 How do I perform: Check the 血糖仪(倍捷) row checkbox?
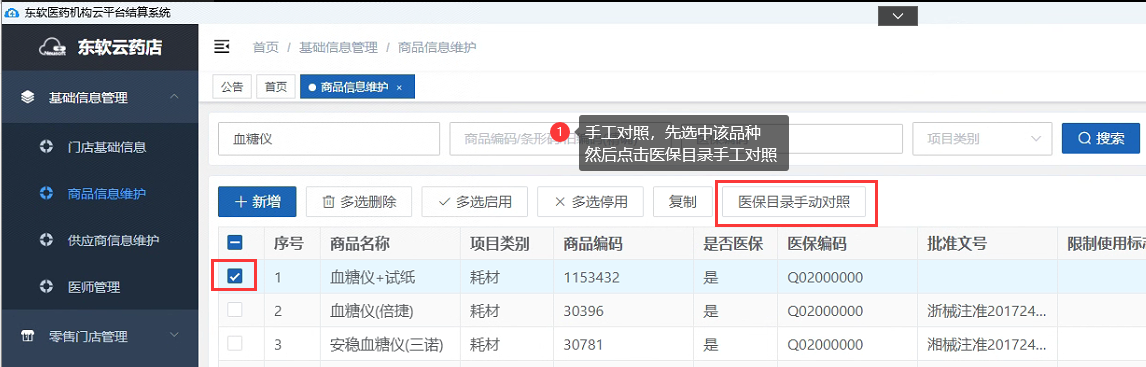(x=235, y=310)
